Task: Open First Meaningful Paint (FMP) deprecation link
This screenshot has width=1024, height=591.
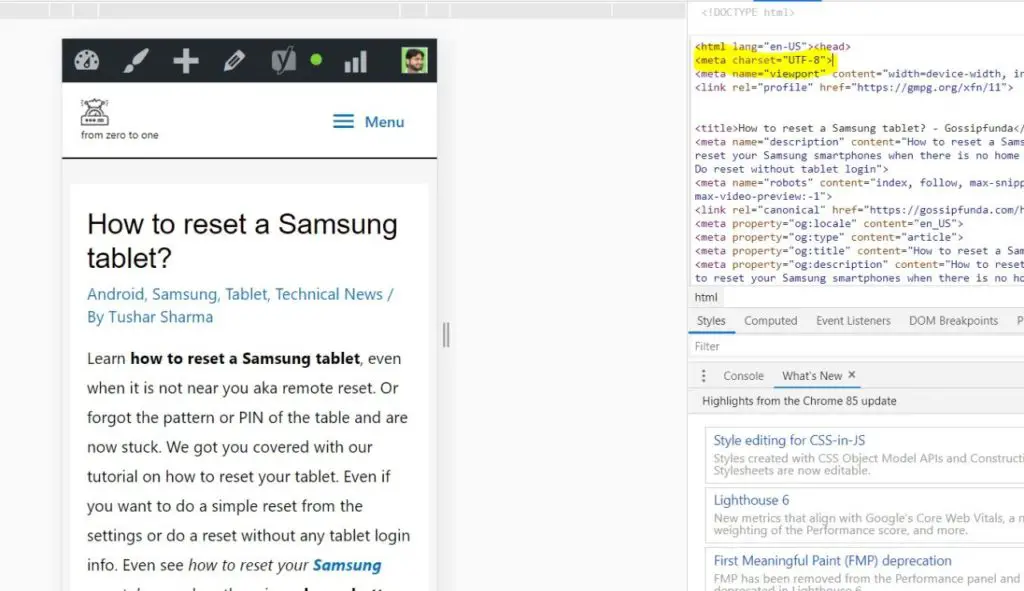Action: tap(832, 560)
